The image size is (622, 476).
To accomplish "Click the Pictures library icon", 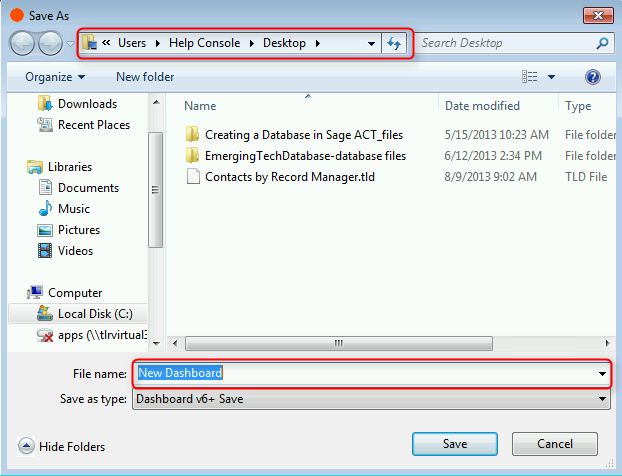I will (45, 230).
